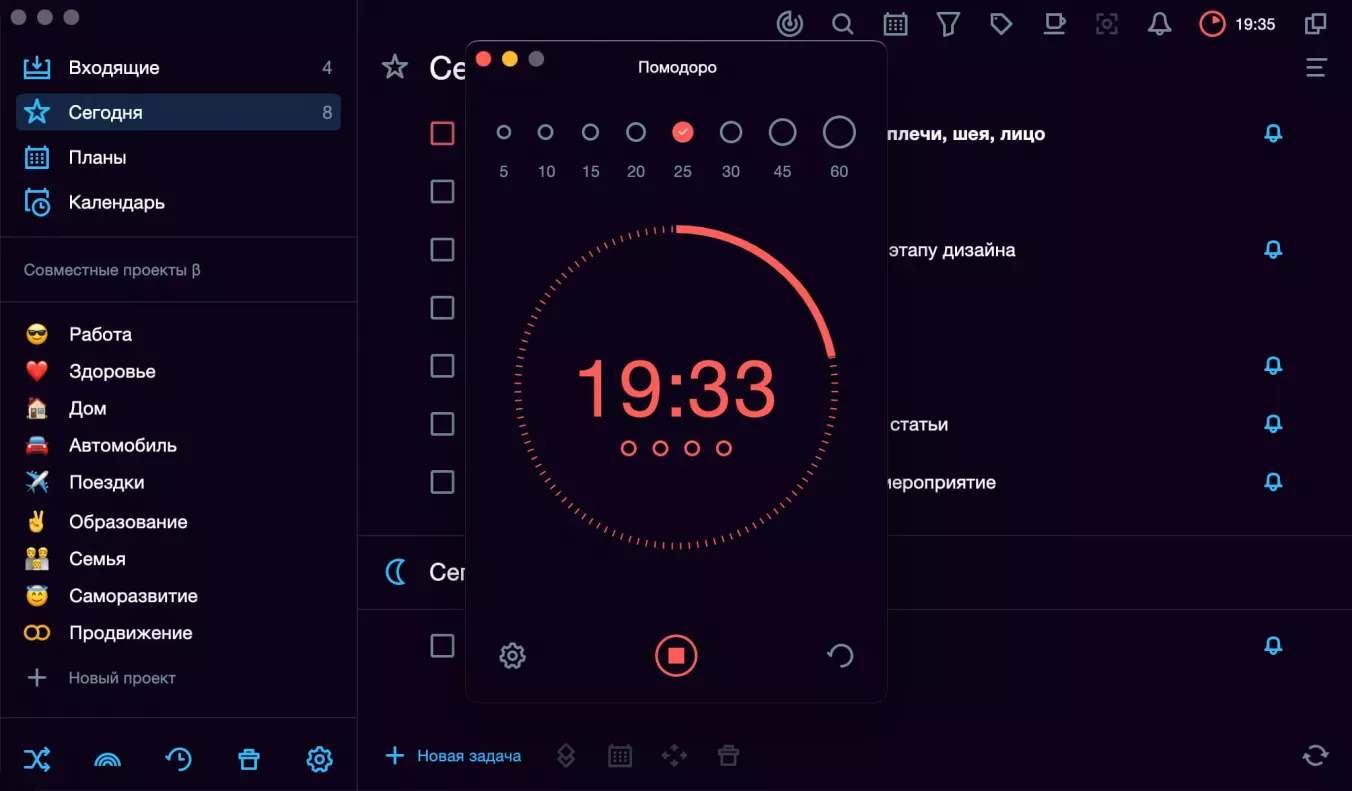Reset the Pomodoro timer with circular arrow
Viewport: 1352px width, 791px height.
pyautogui.click(x=840, y=656)
